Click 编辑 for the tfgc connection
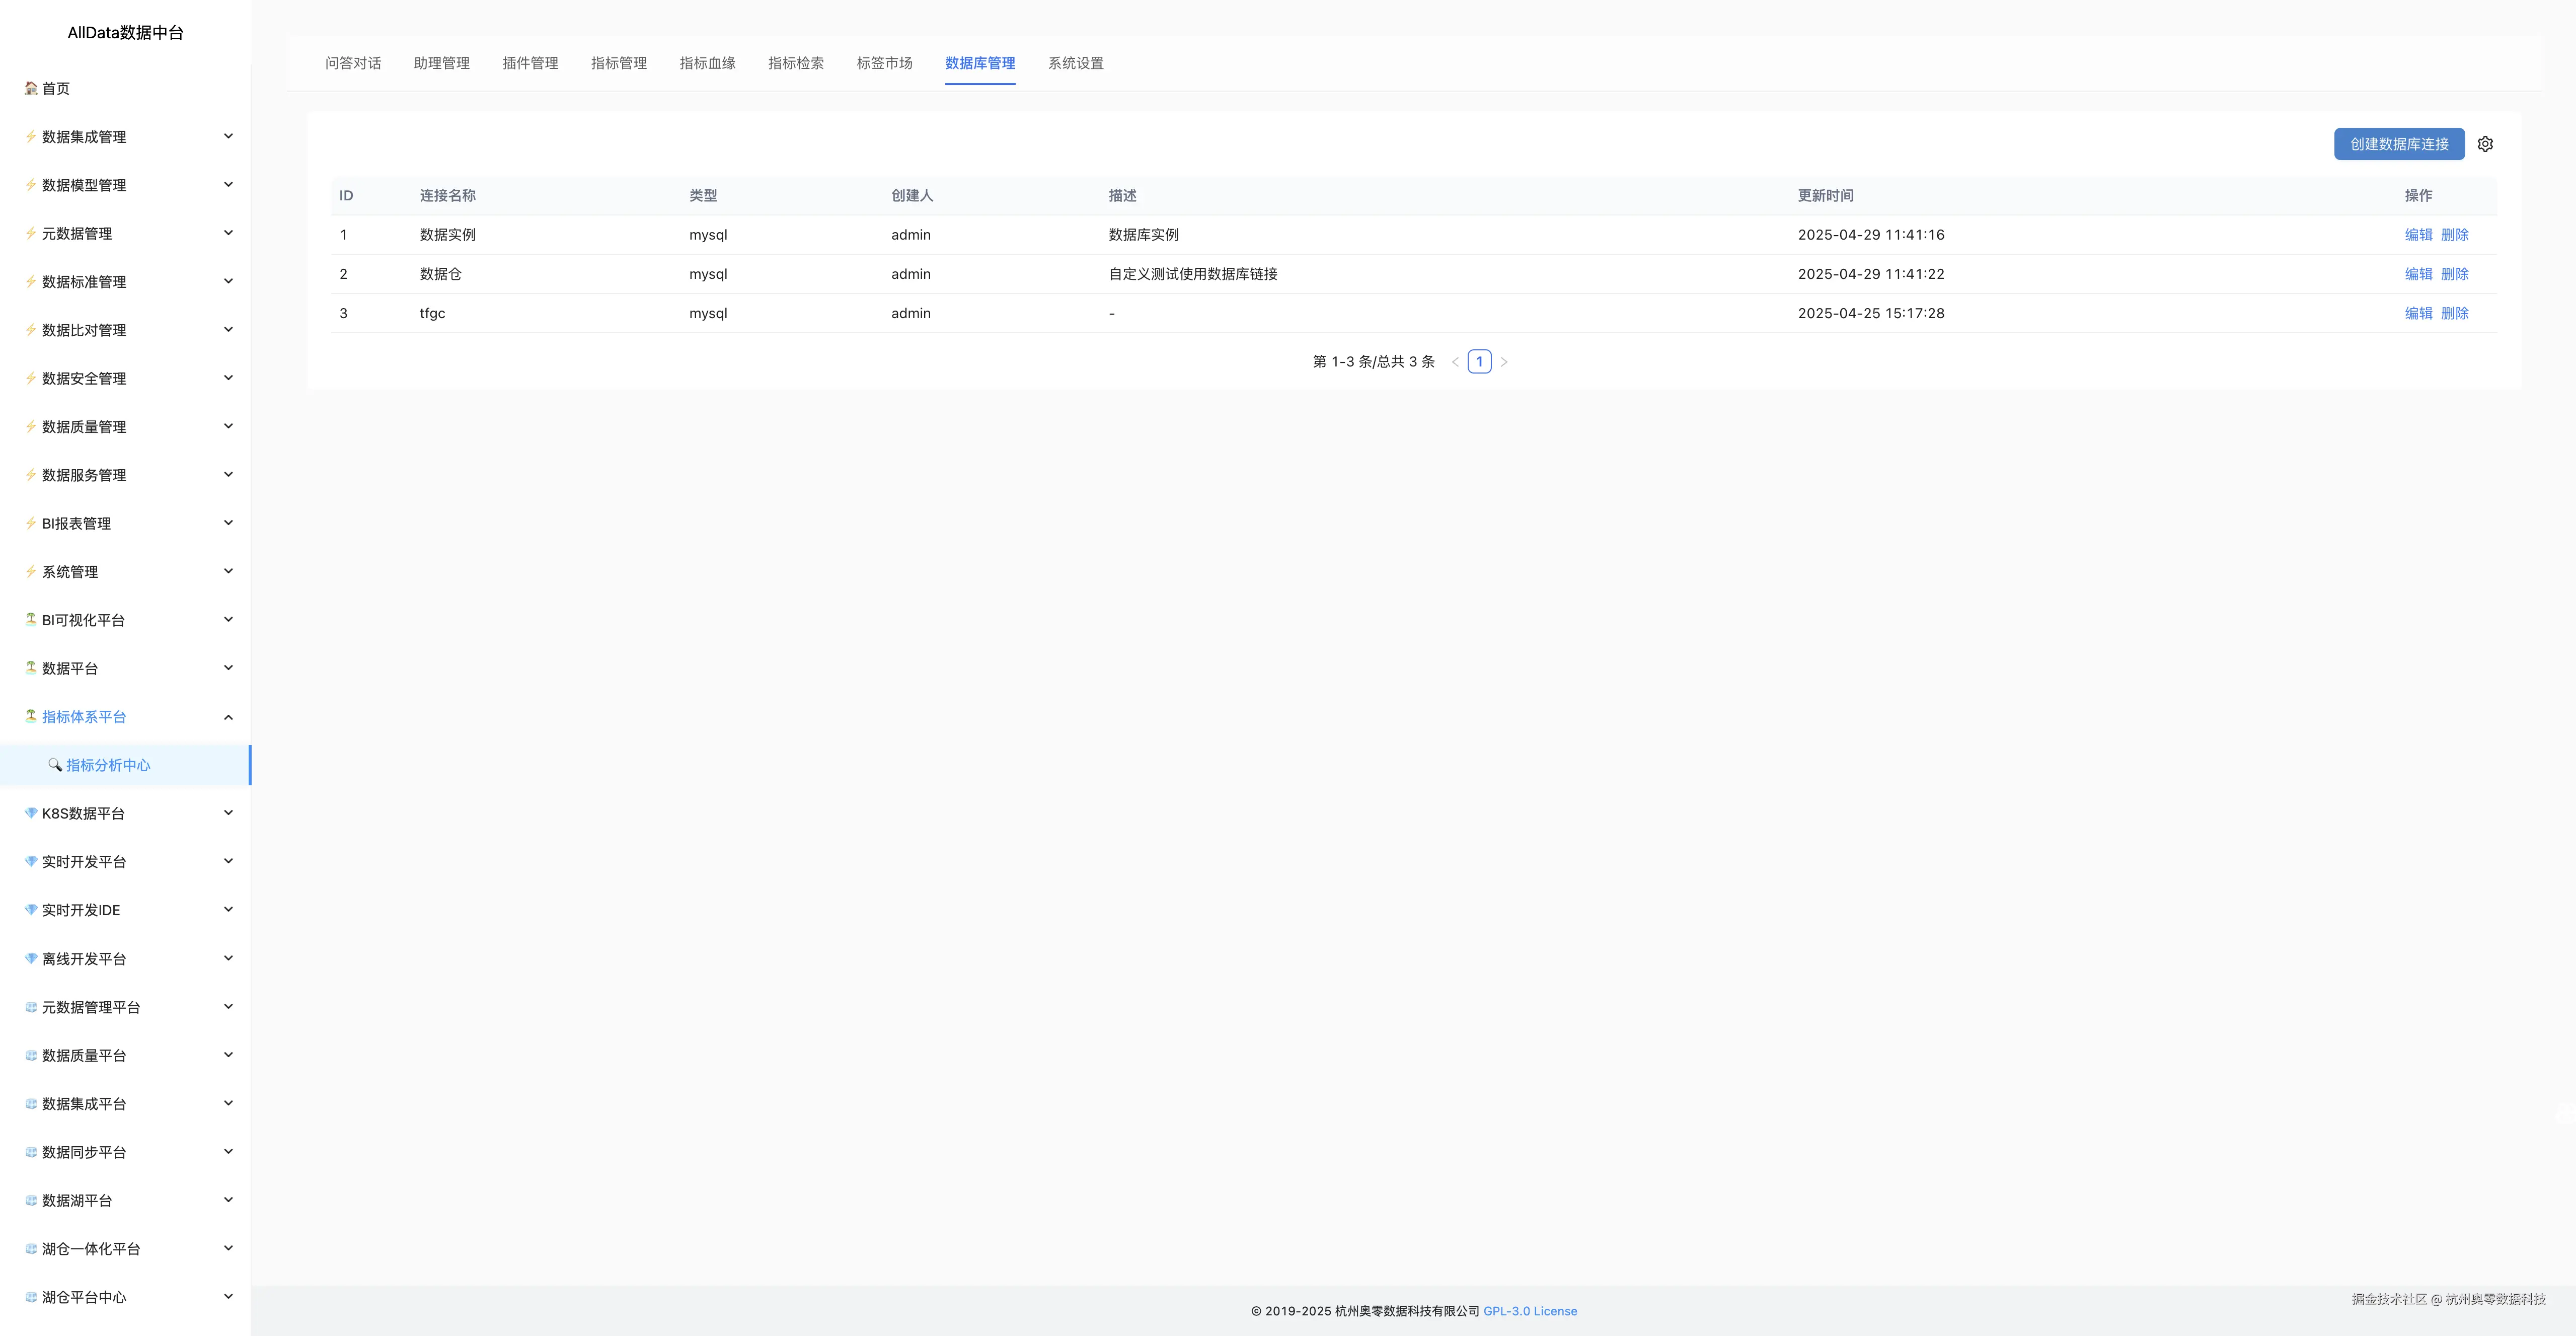This screenshot has height=1336, width=2576. [x=2418, y=313]
